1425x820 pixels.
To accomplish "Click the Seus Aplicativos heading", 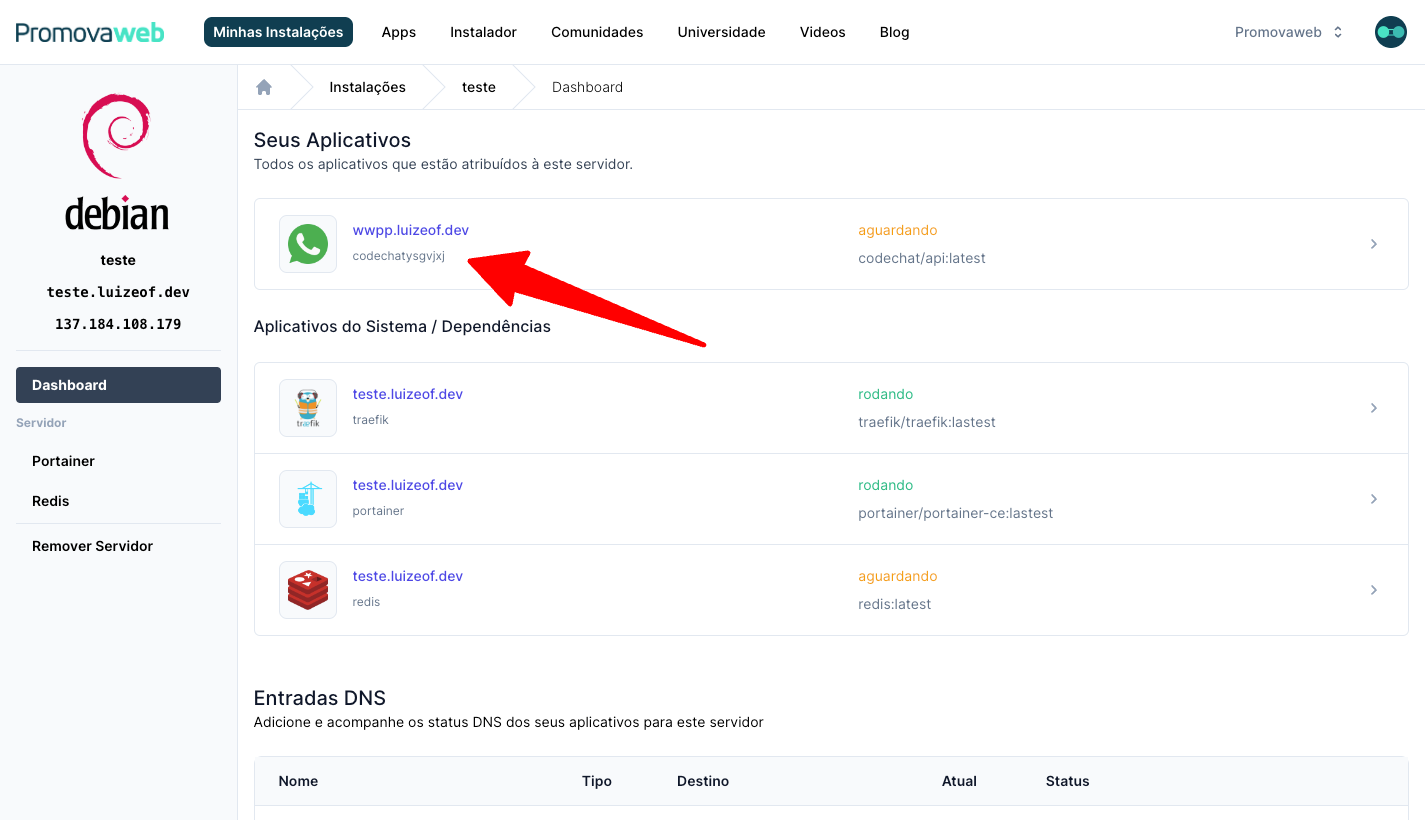I will tap(332, 140).
